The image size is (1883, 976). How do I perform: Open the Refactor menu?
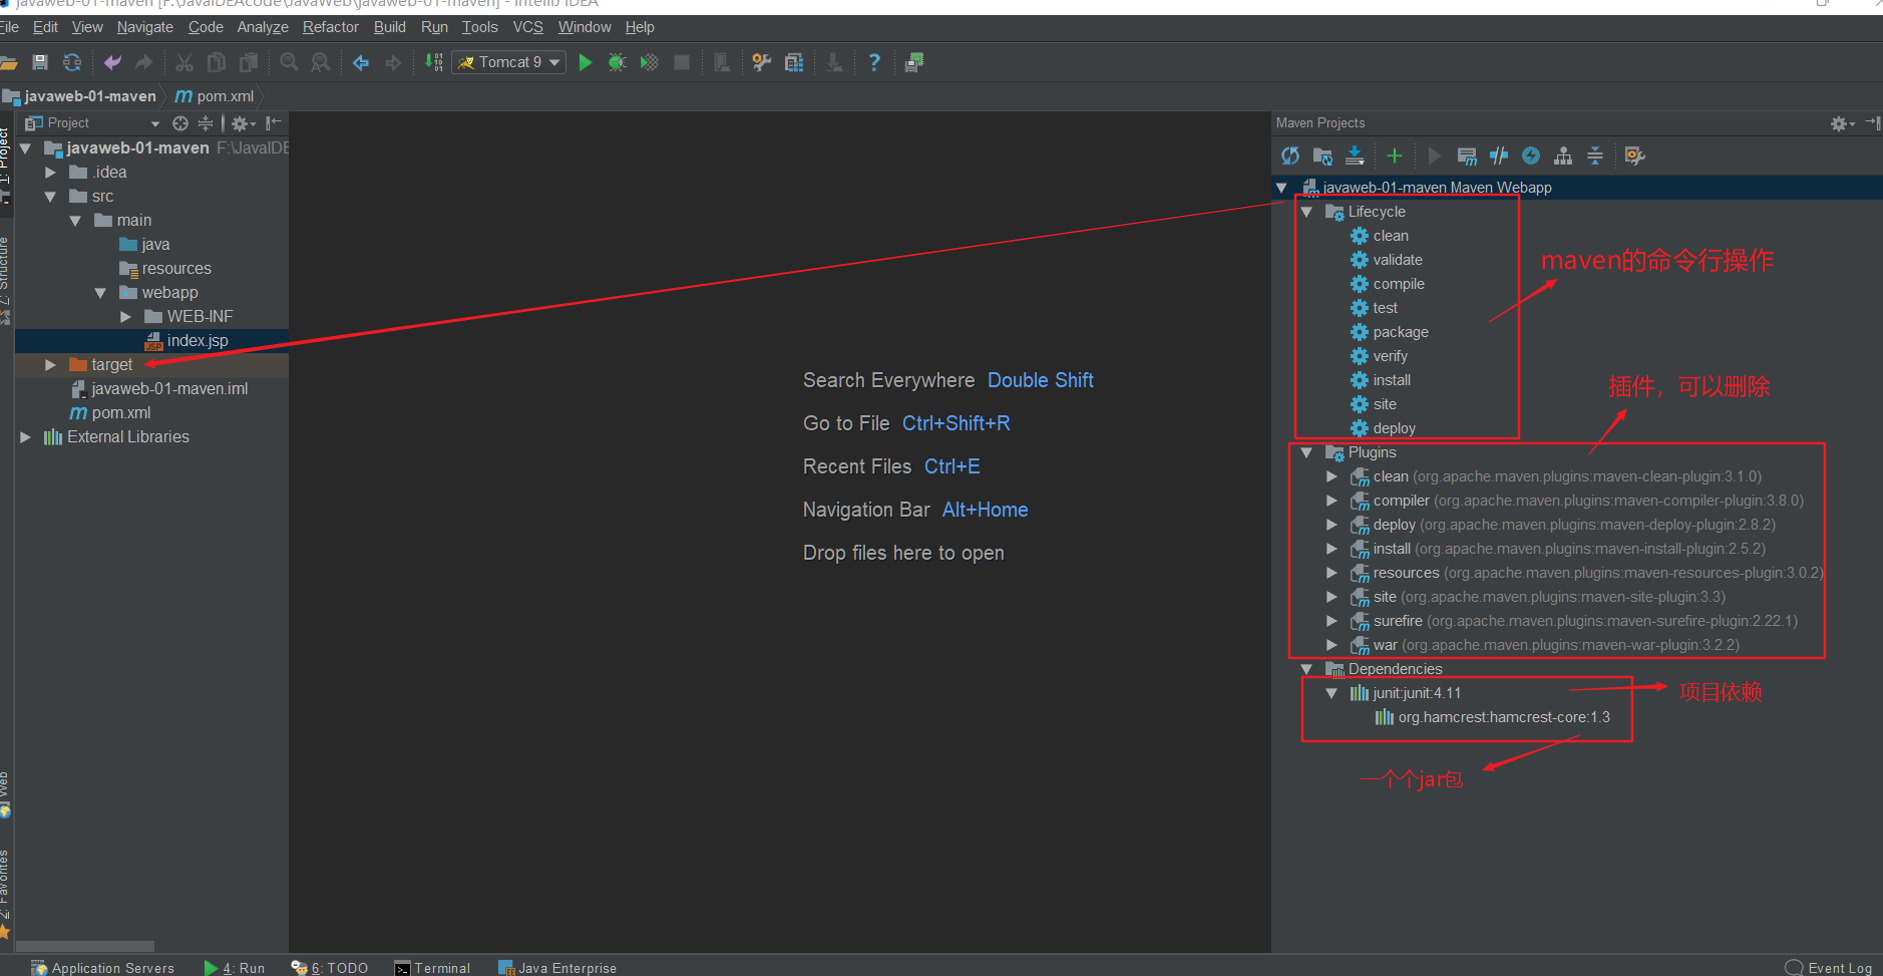click(330, 27)
